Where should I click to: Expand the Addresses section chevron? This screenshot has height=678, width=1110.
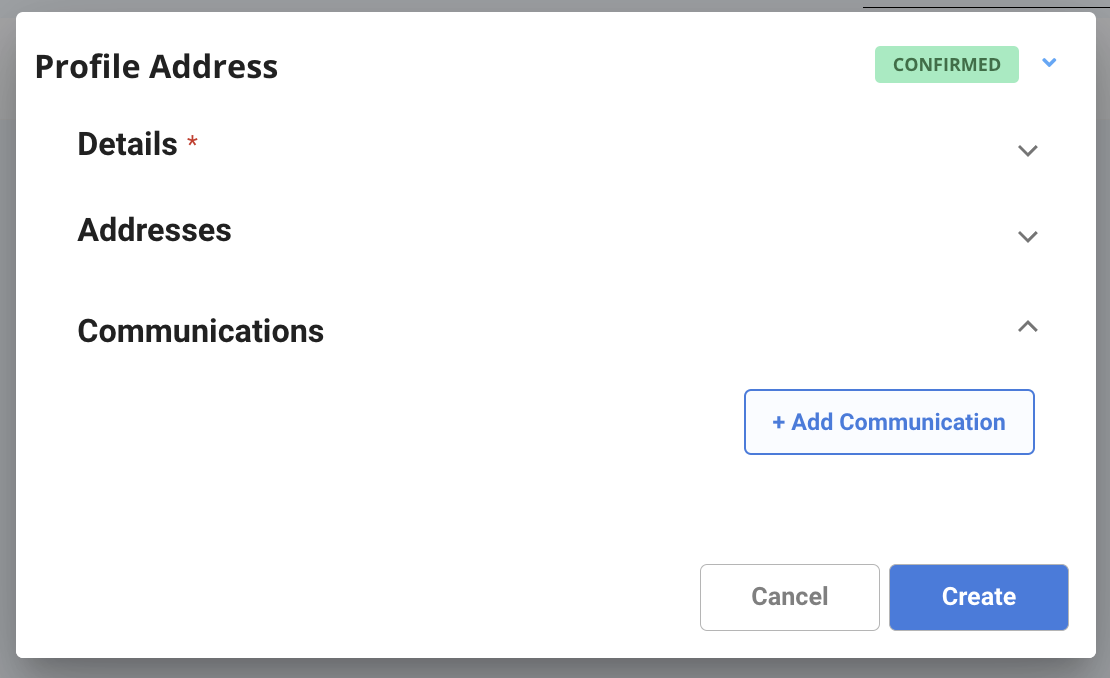[1027, 236]
